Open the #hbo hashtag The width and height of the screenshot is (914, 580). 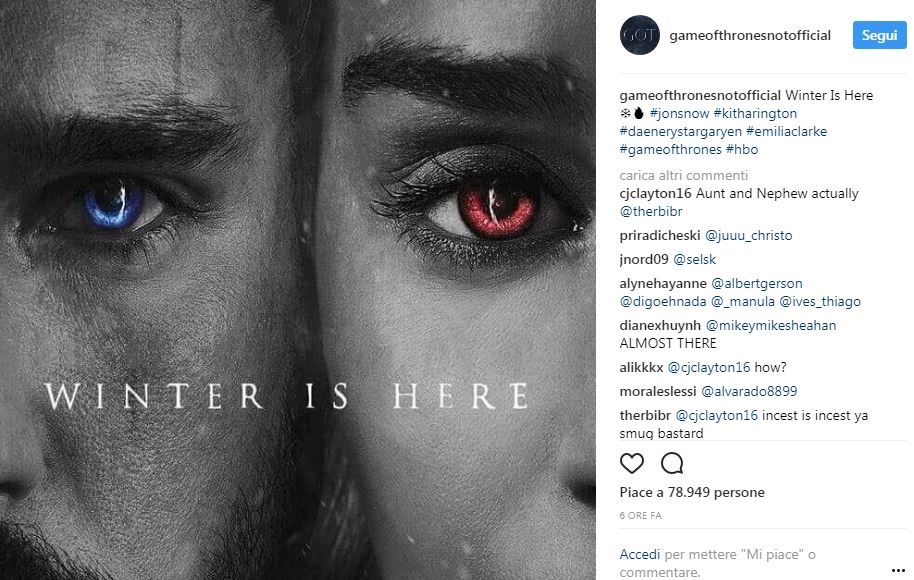coord(741,149)
